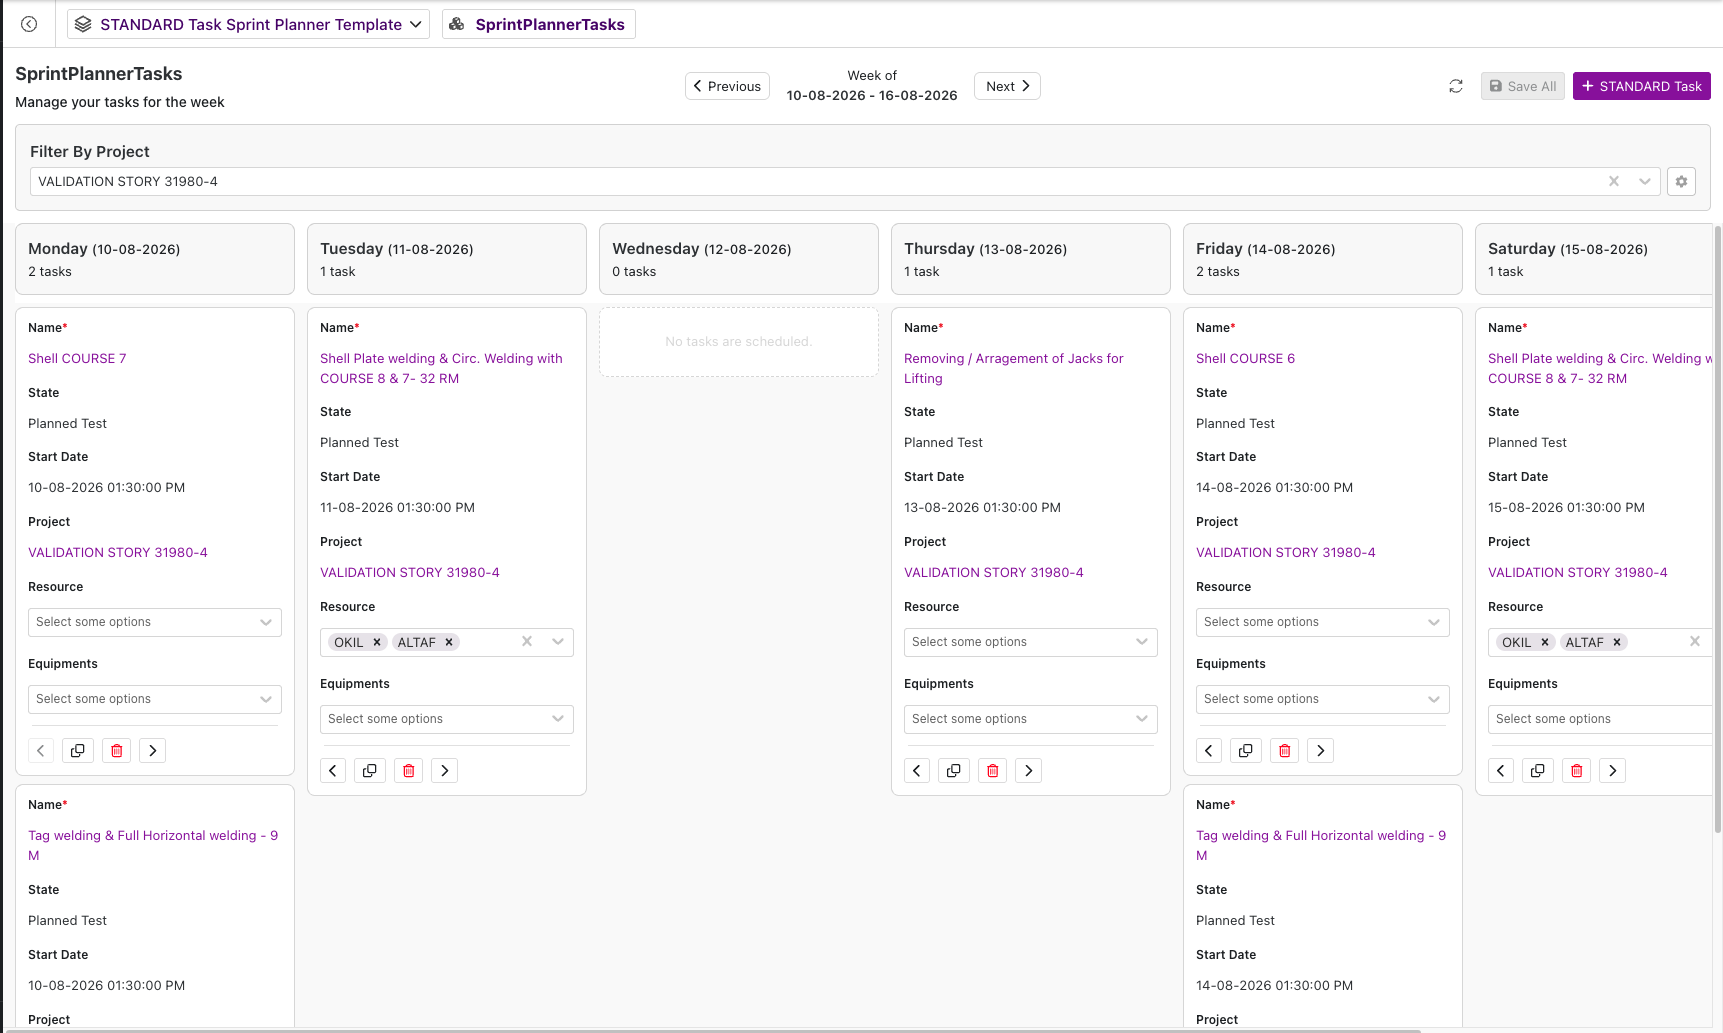The height and width of the screenshot is (1033, 1723).
Task: Move Shell COURSE 7 to next day
Action: click(152, 750)
